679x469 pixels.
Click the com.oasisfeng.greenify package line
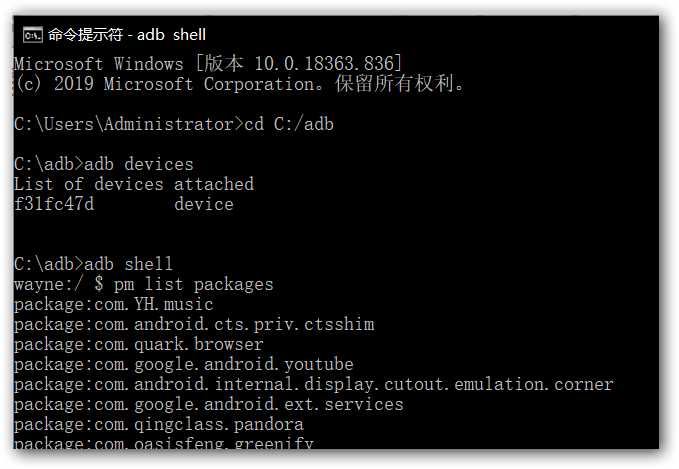click(x=164, y=443)
